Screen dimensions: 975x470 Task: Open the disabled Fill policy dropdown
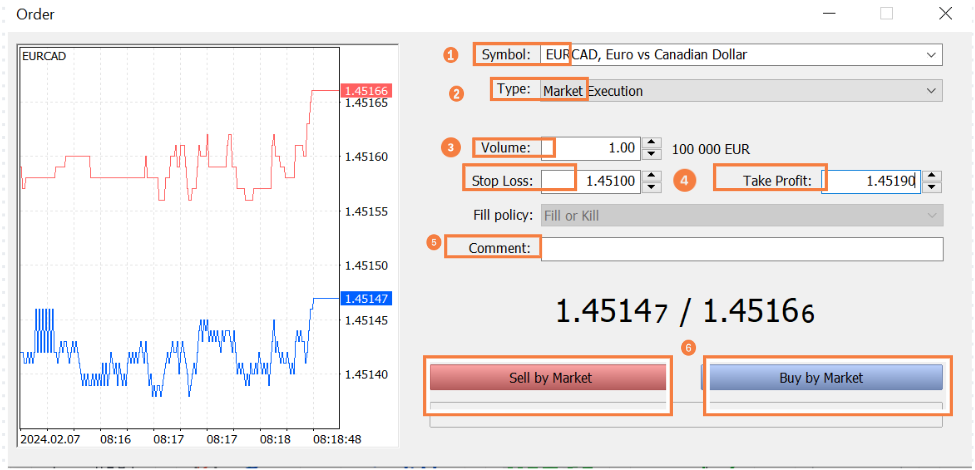[x=931, y=215]
